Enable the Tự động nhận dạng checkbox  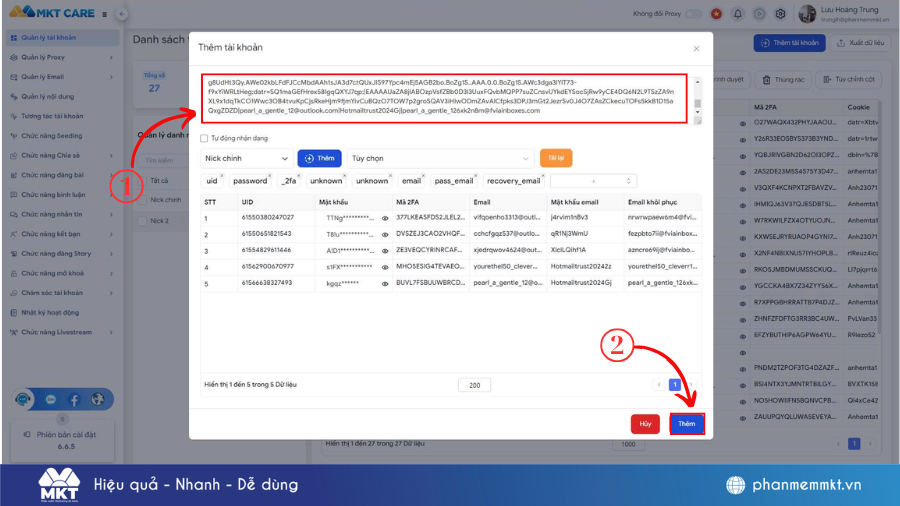204,138
